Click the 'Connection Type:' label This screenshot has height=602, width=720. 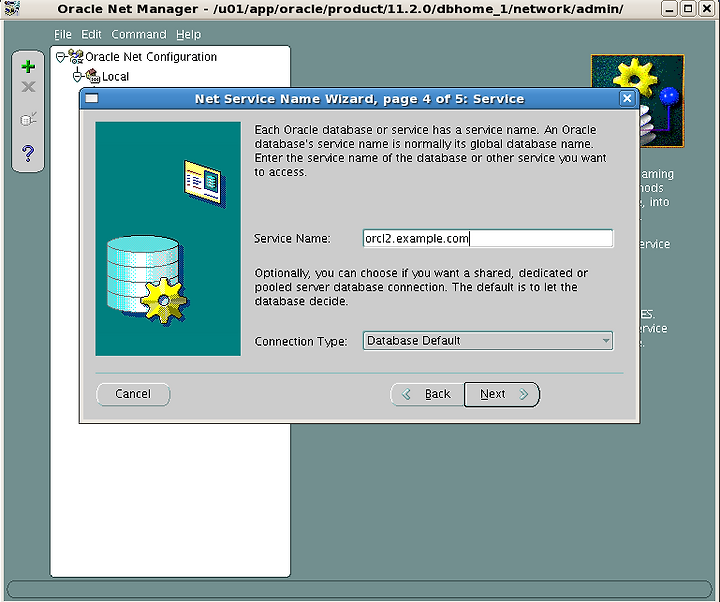click(301, 342)
